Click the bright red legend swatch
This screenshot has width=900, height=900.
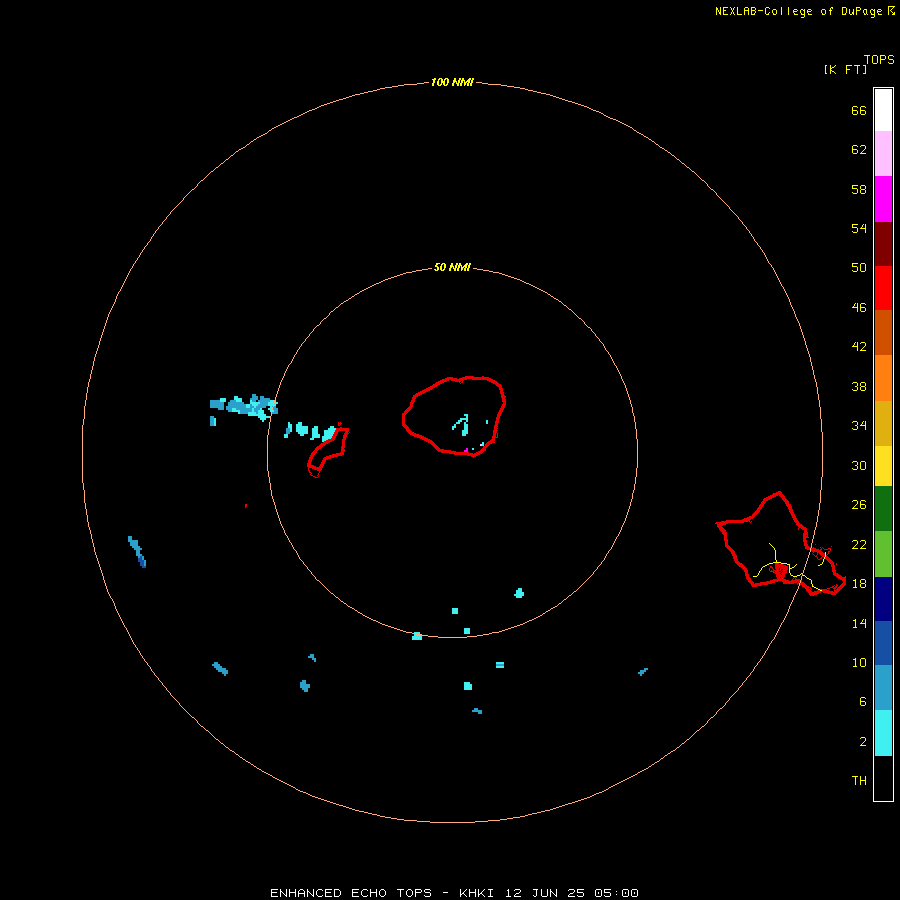click(883, 288)
